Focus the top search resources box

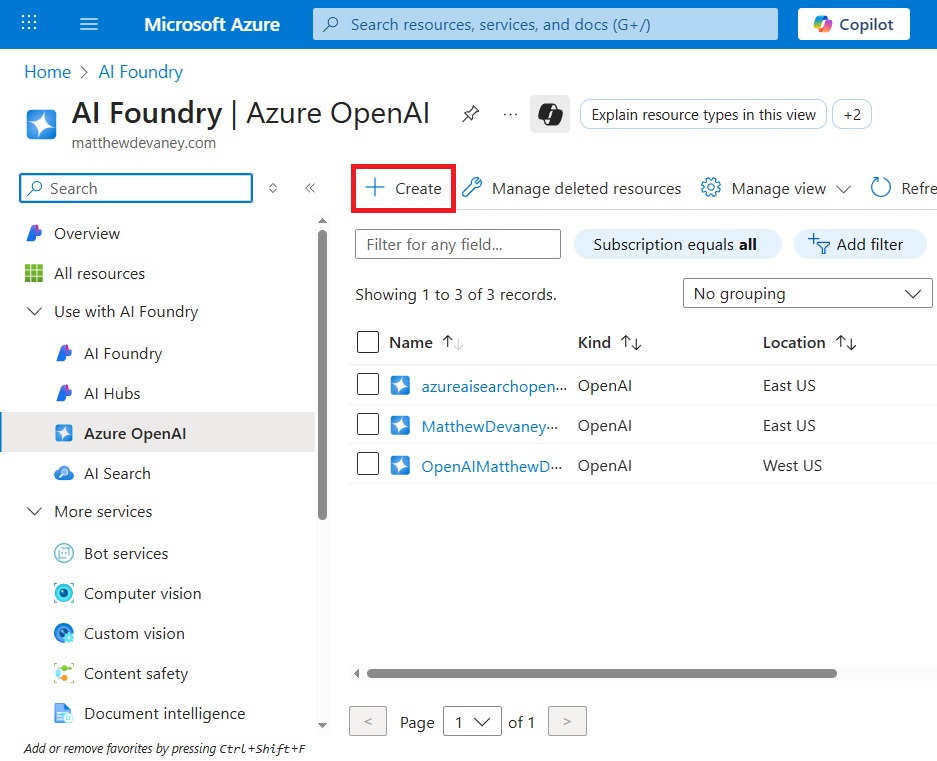[x=545, y=24]
